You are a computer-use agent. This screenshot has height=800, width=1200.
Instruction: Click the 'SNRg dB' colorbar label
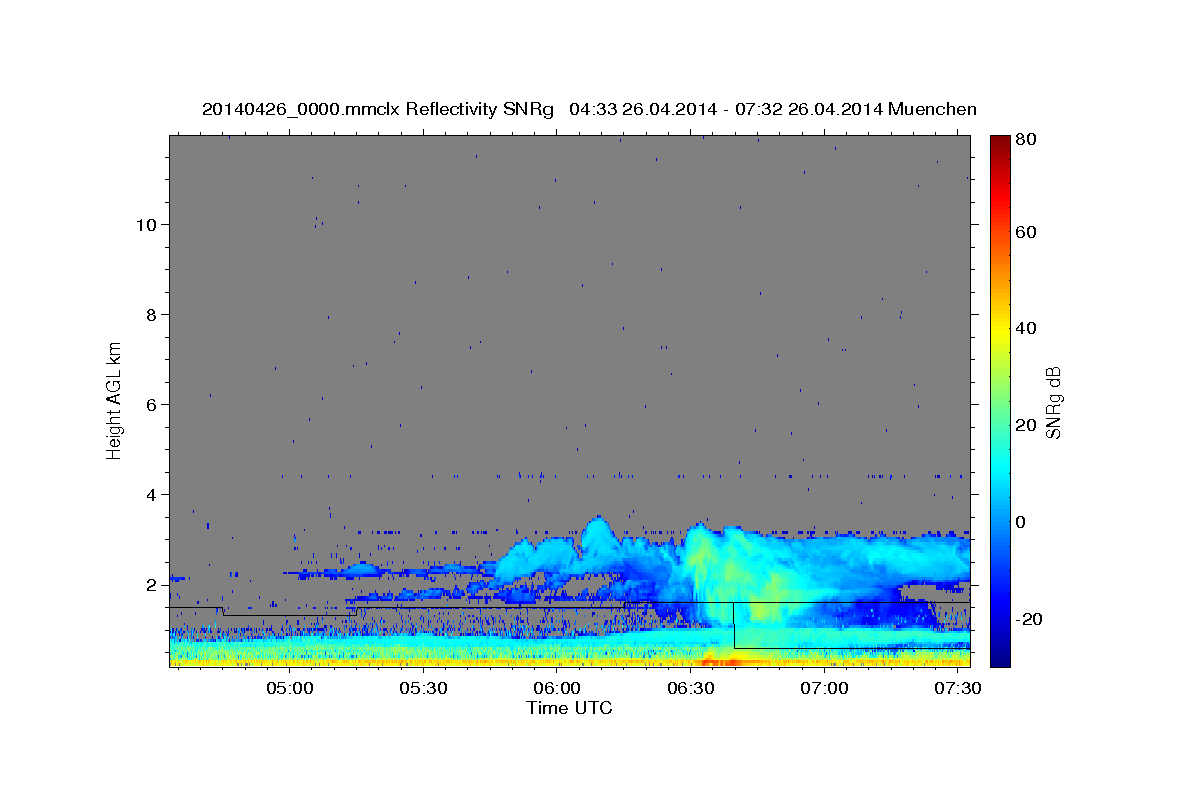(x=1053, y=402)
